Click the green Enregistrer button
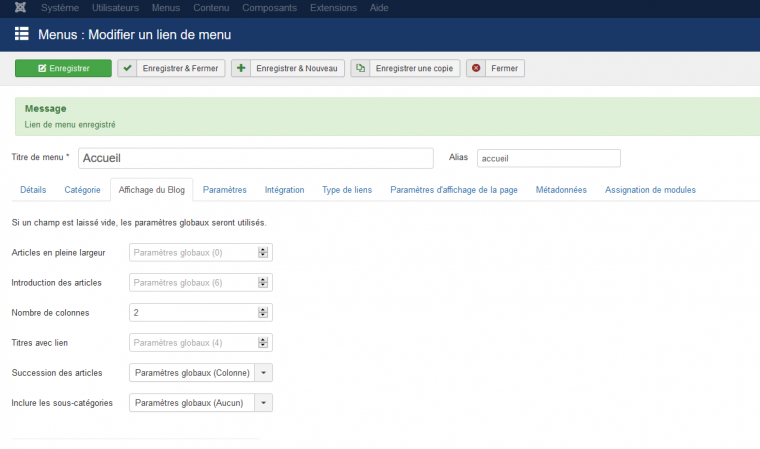760x449 pixels. click(63, 68)
